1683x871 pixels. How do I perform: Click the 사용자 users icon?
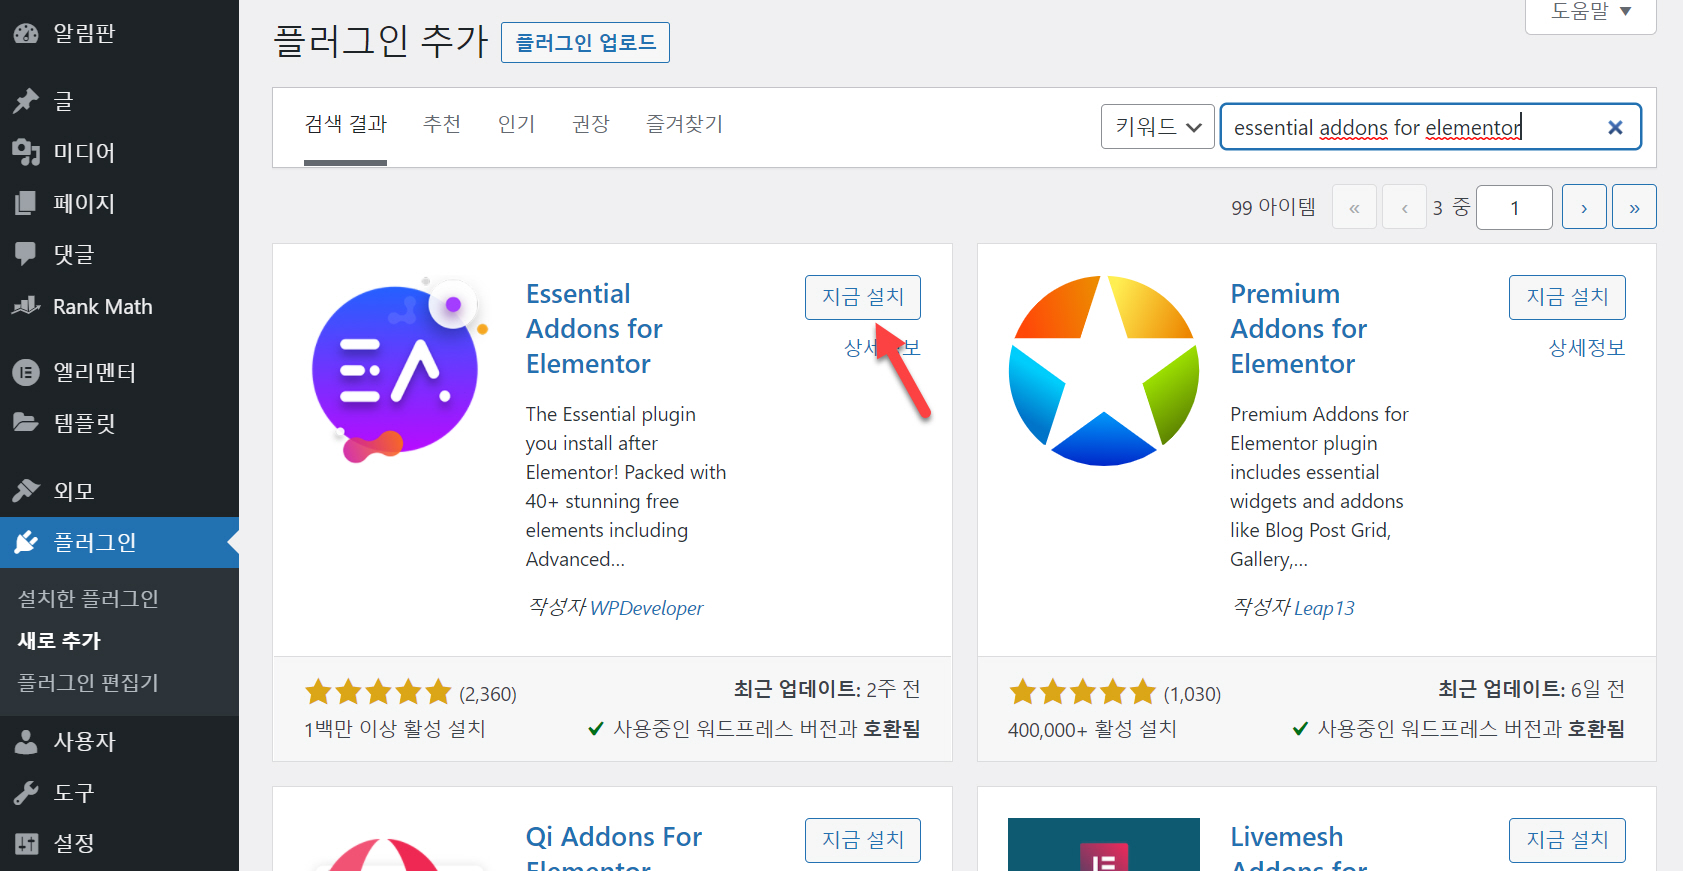26,741
